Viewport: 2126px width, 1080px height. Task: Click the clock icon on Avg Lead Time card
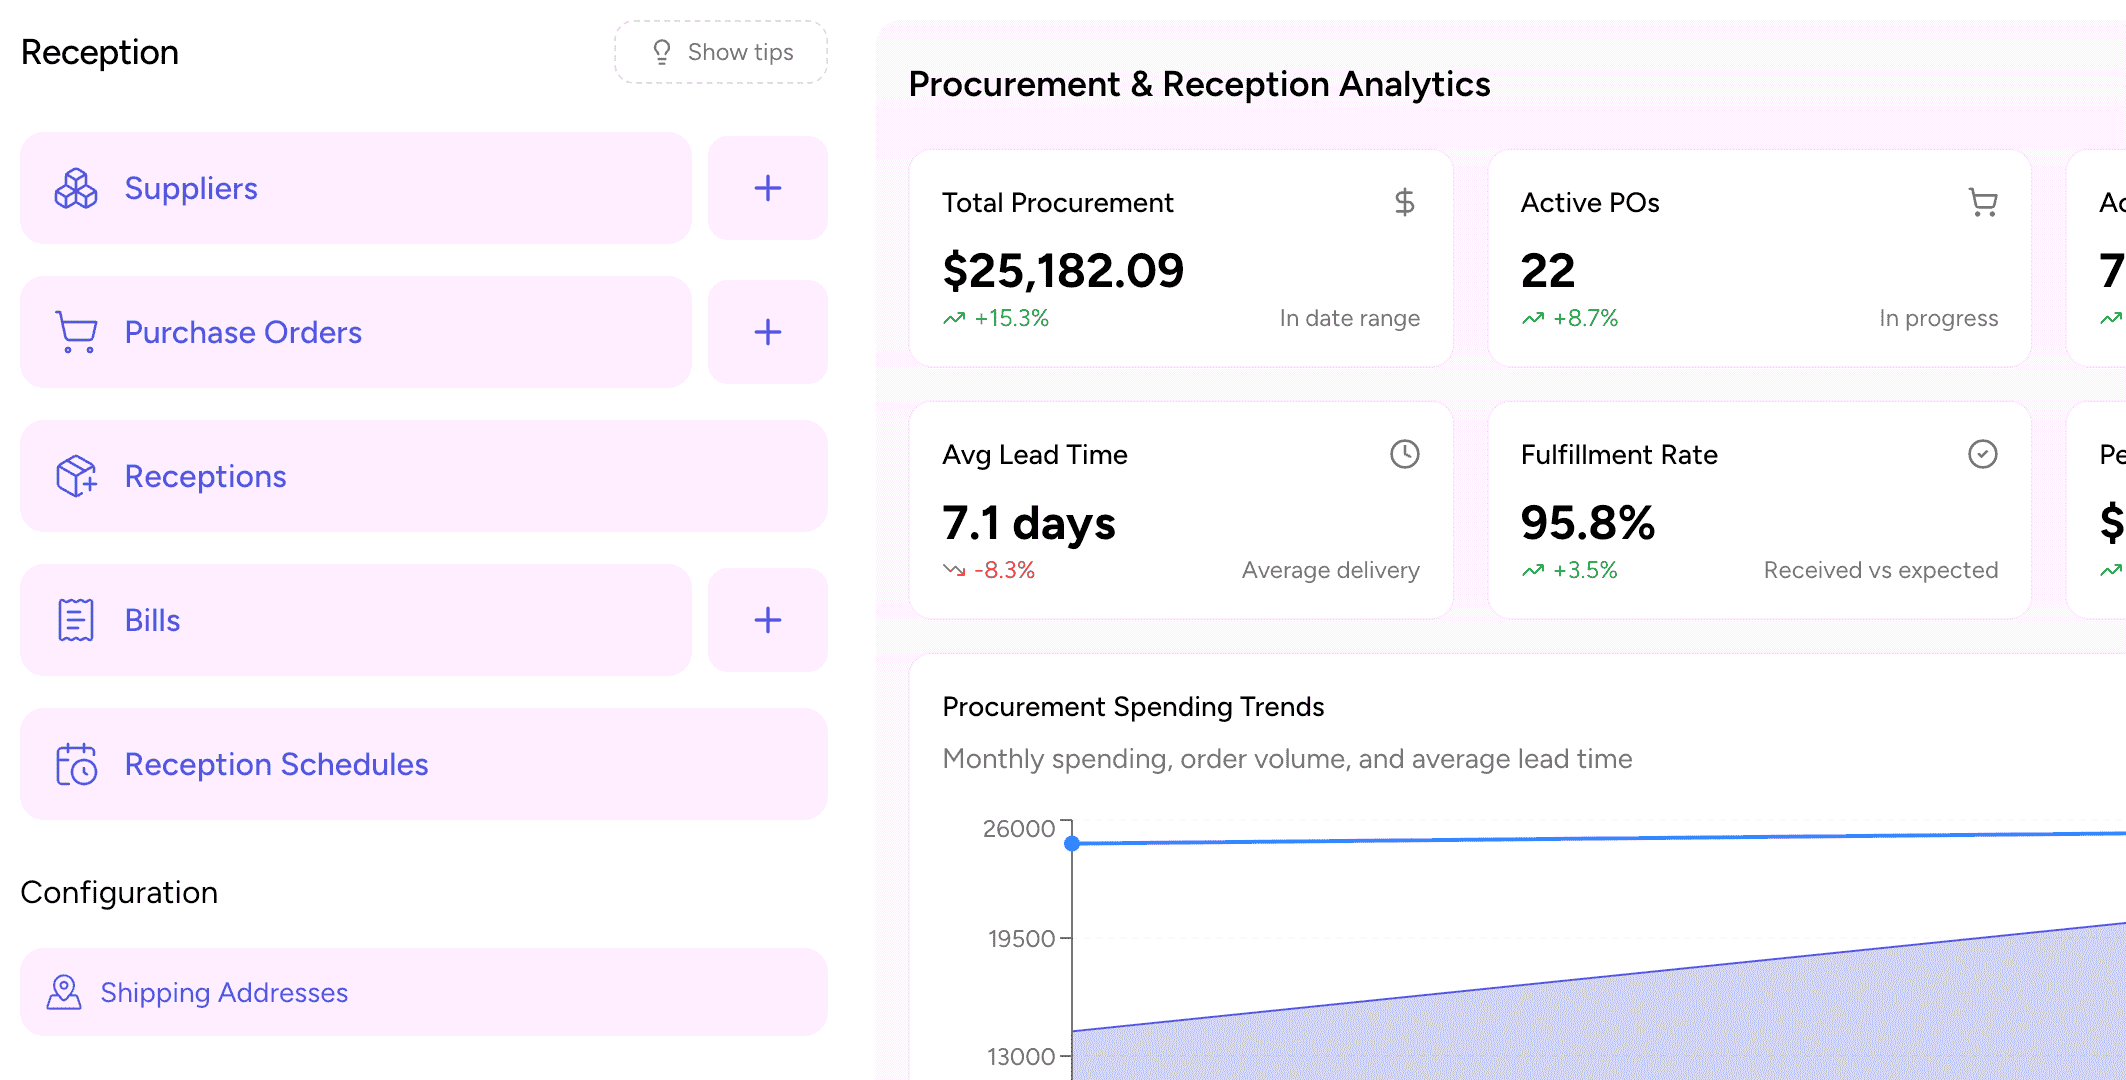click(1405, 454)
